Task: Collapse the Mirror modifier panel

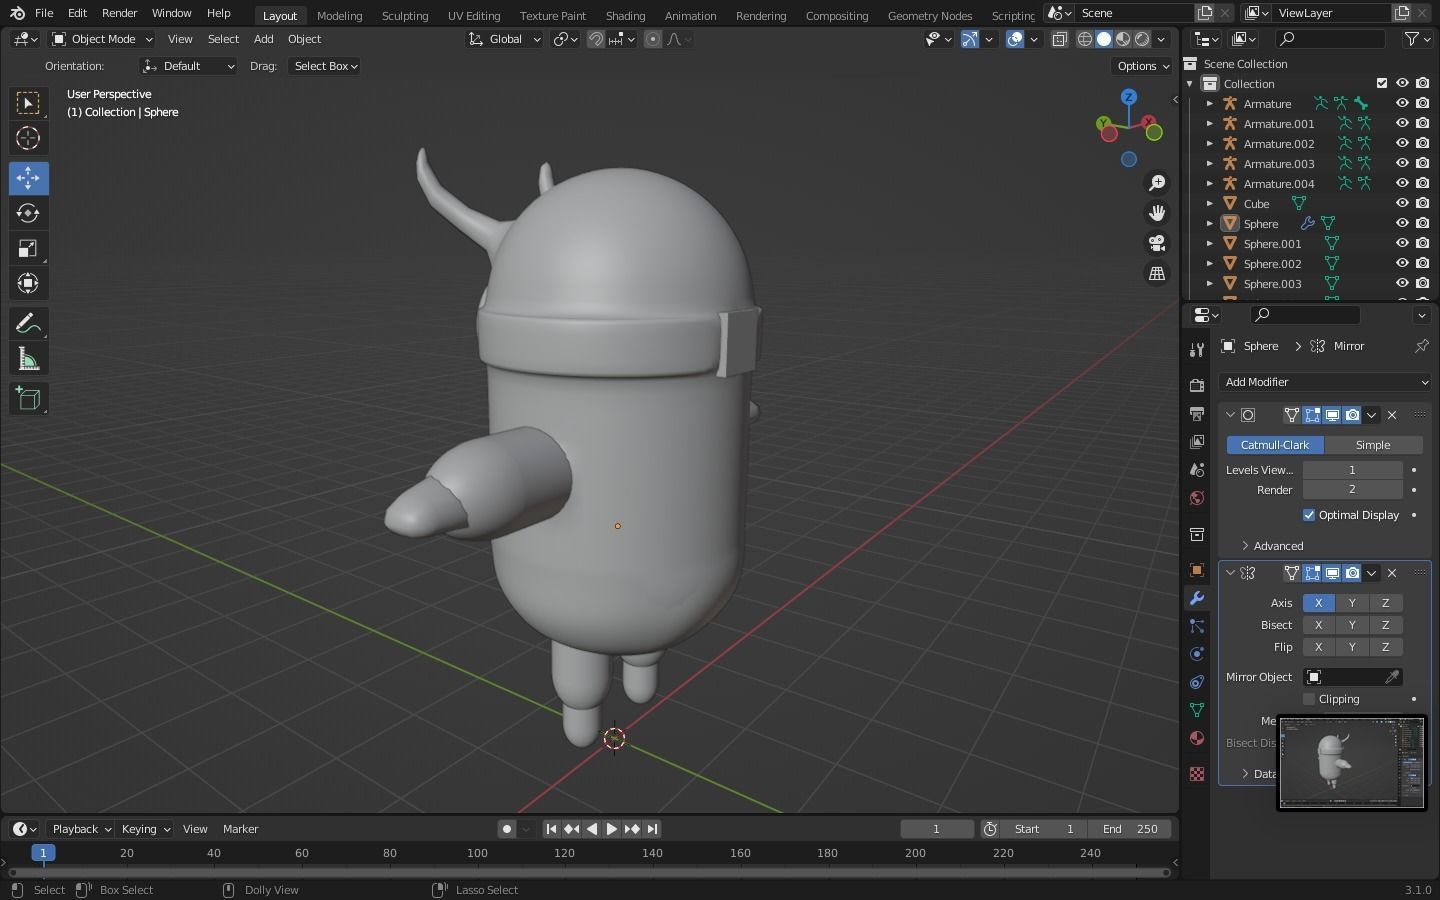Action: [1230, 573]
